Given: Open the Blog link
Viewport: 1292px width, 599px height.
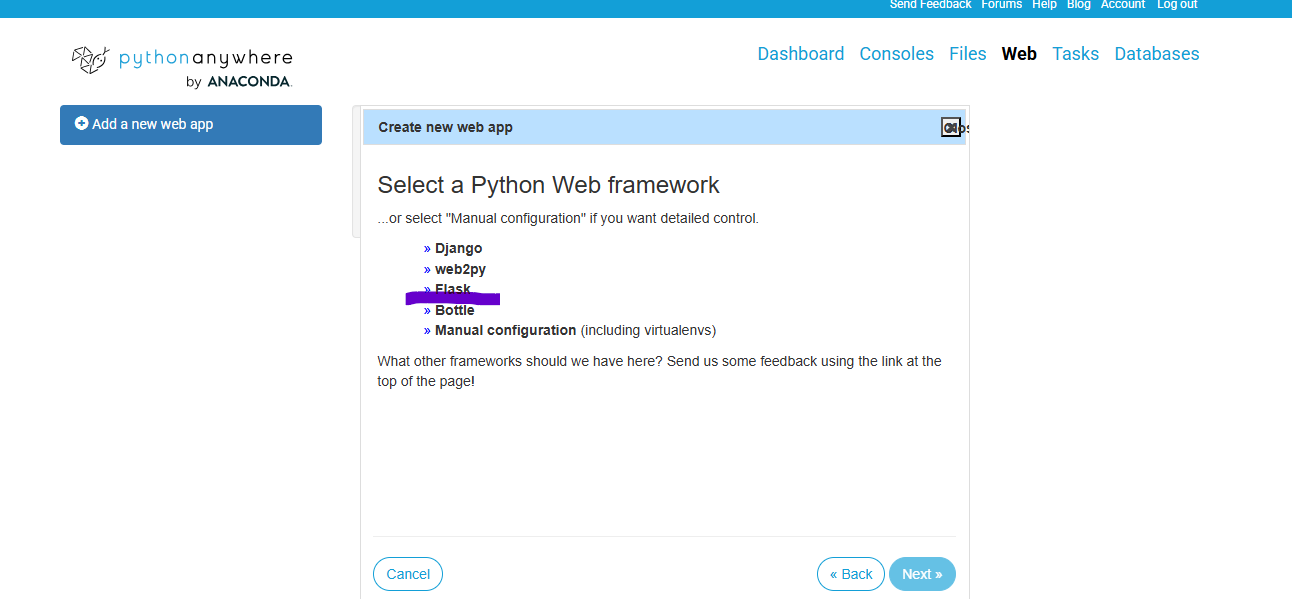Looking at the screenshot, I should (x=1078, y=5).
